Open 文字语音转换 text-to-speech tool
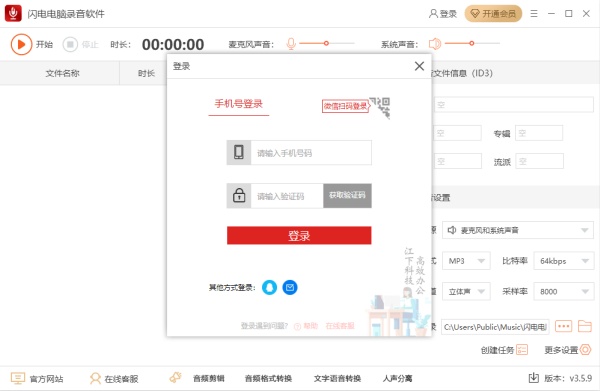 338,378
